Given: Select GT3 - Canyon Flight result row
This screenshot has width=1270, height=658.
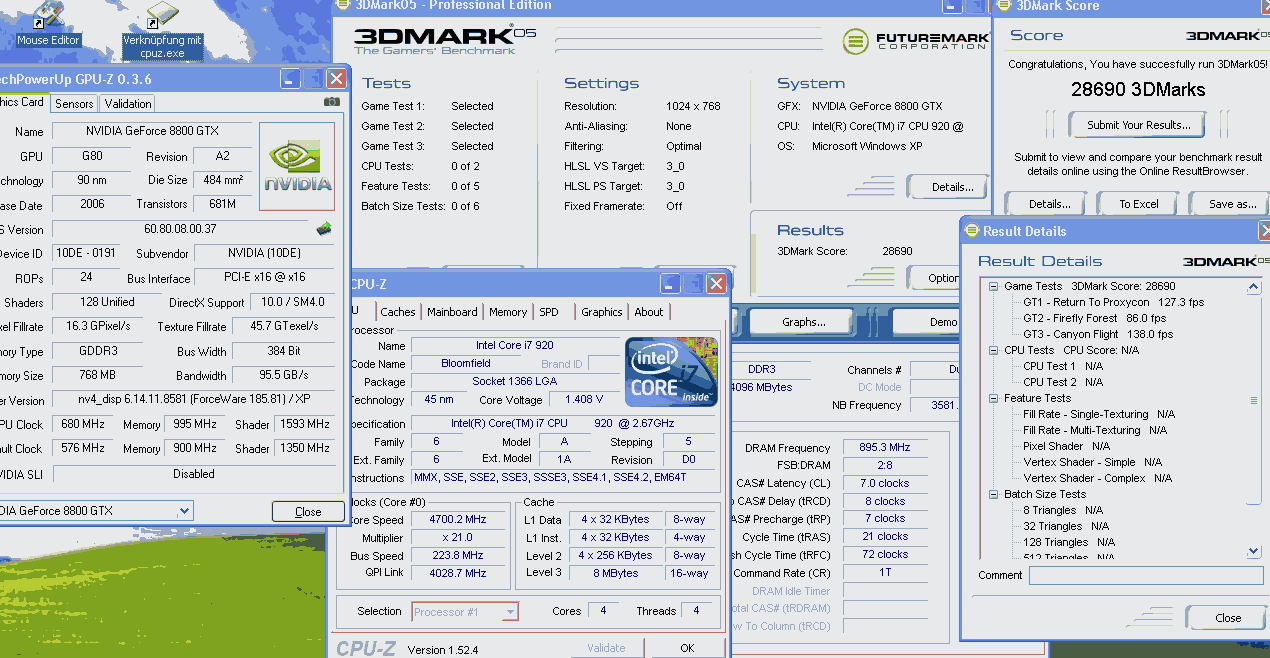Looking at the screenshot, I should 1098,334.
